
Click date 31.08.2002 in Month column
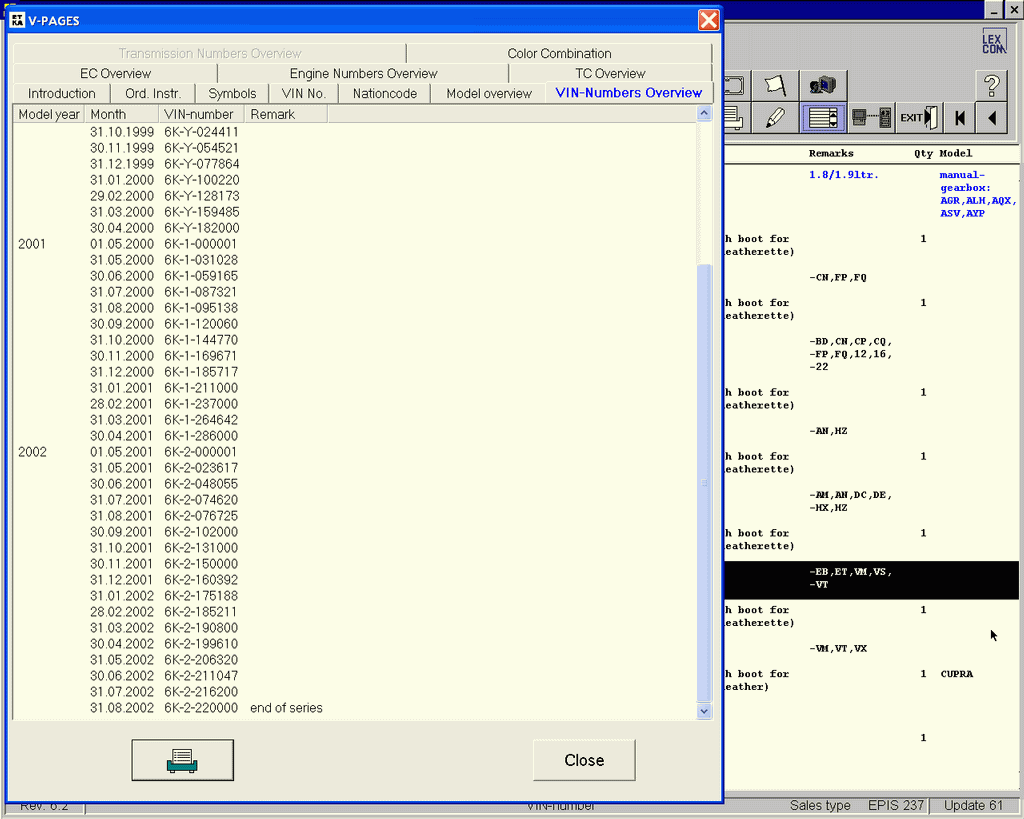[122, 708]
